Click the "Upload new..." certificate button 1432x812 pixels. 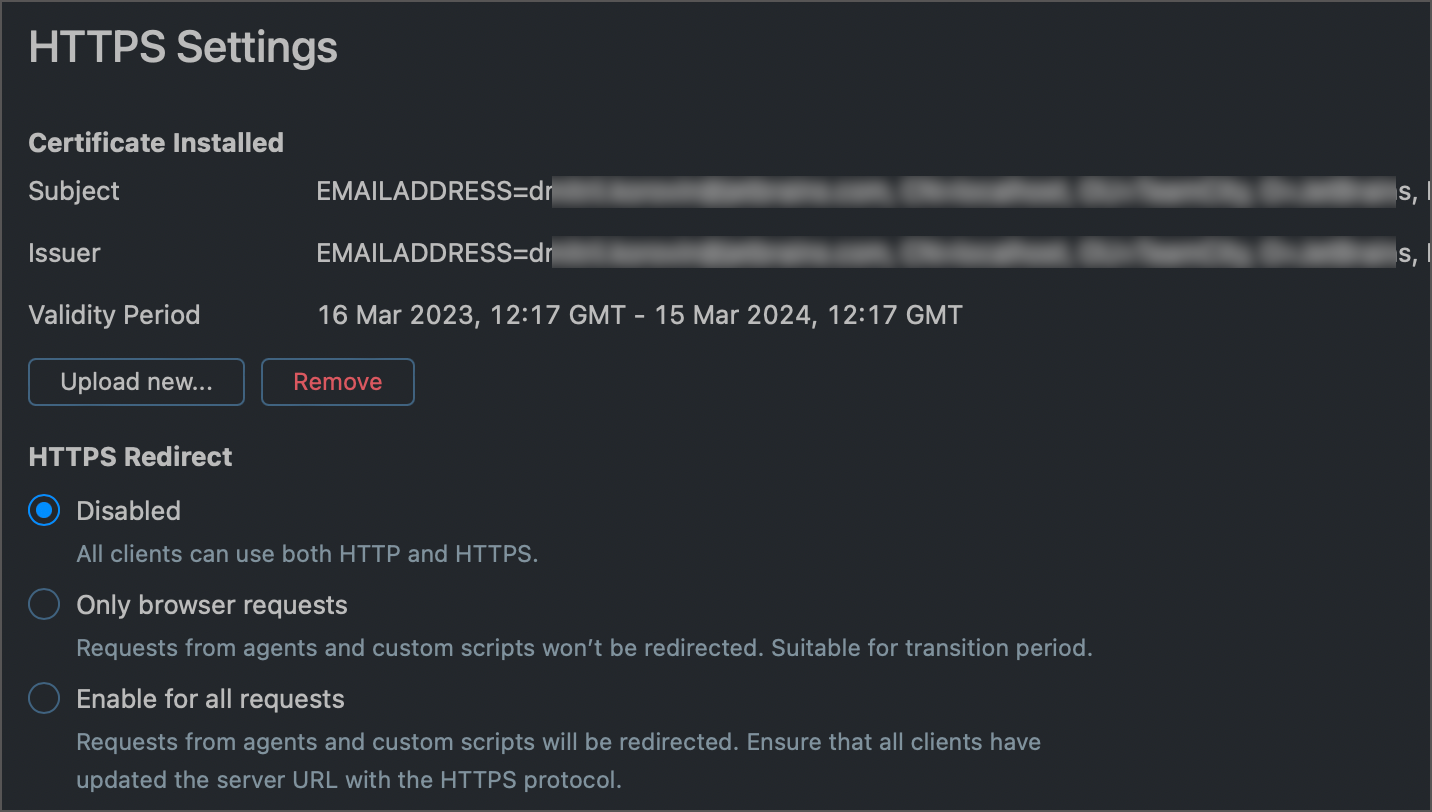[136, 381]
